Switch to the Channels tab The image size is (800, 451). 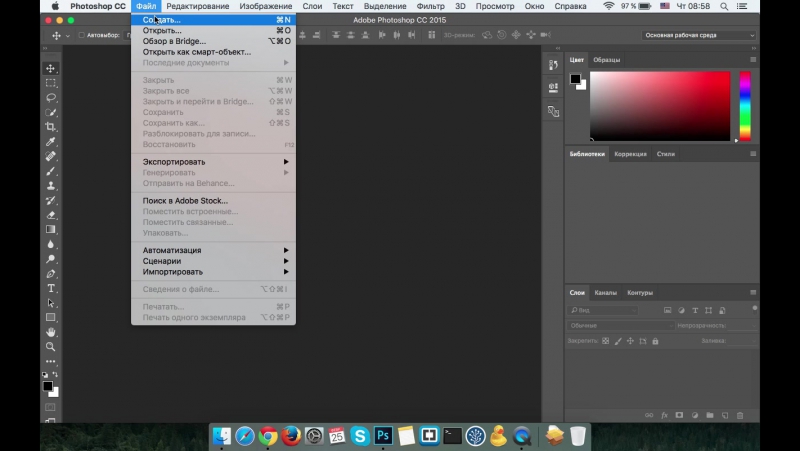pos(606,292)
